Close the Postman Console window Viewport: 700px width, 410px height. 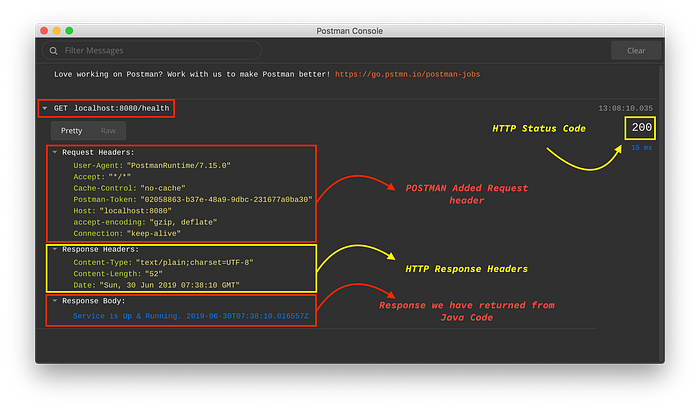(x=44, y=30)
